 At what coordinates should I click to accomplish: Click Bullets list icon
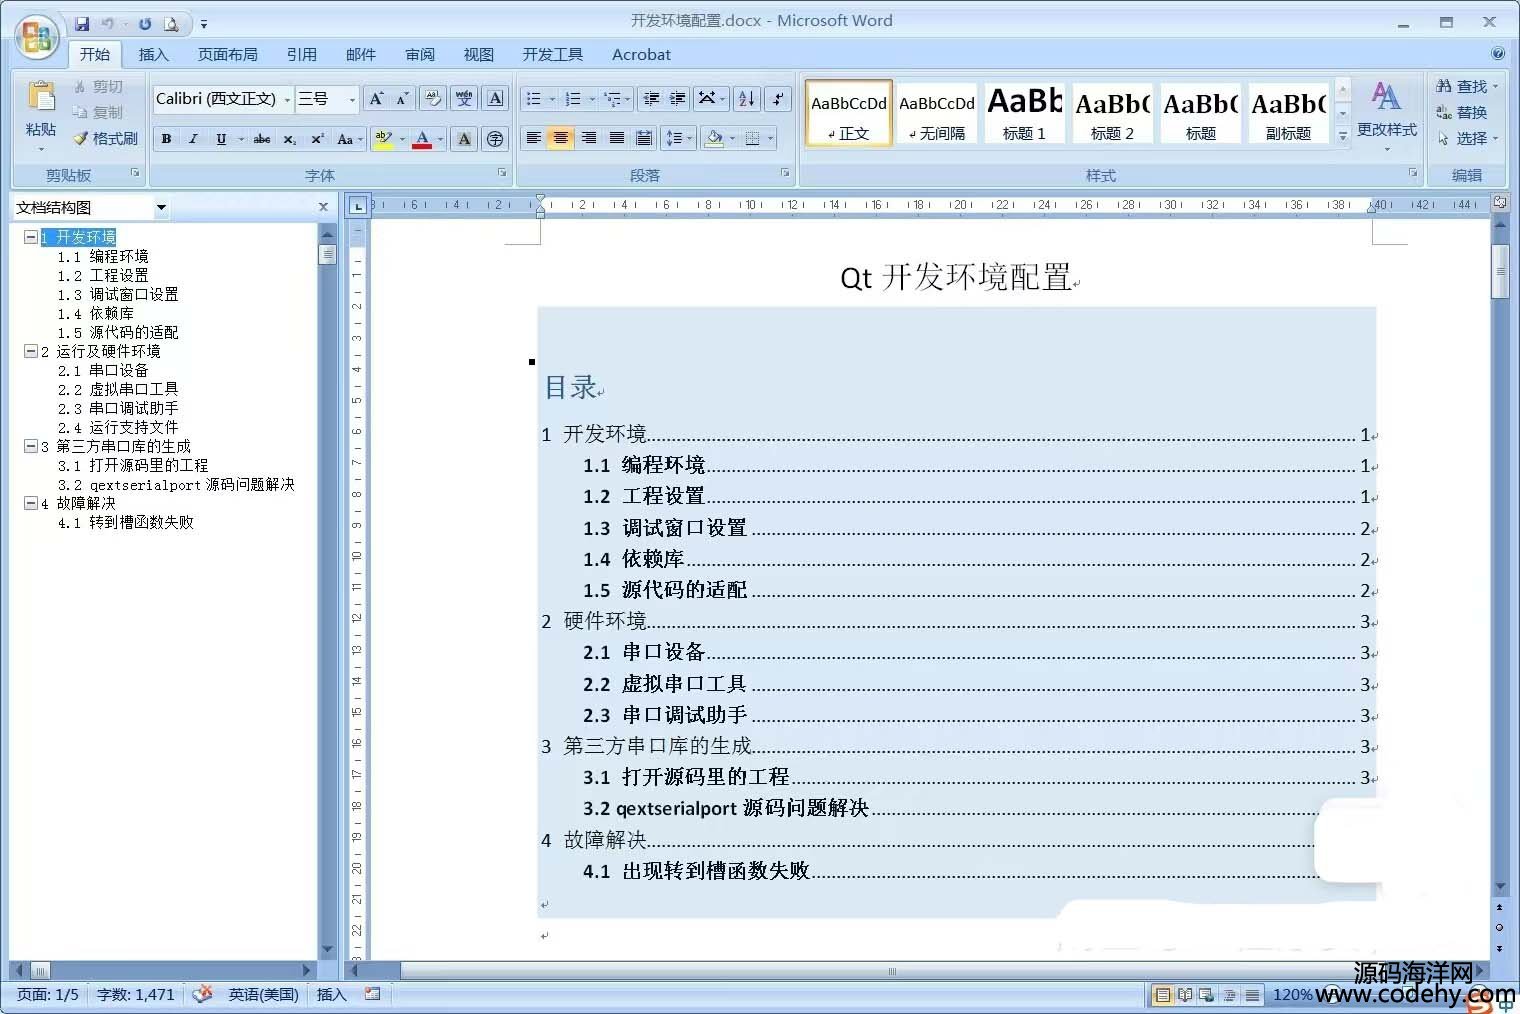tap(534, 98)
